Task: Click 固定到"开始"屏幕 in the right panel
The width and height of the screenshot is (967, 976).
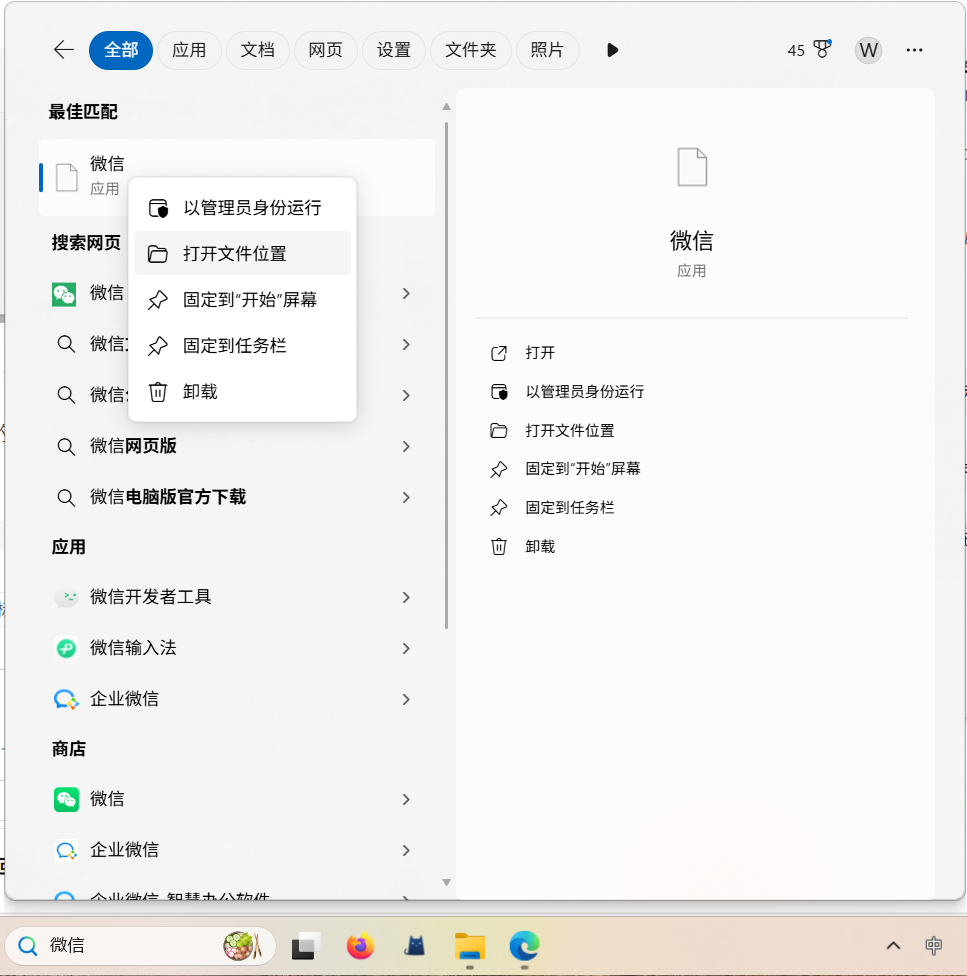Action: (582, 469)
